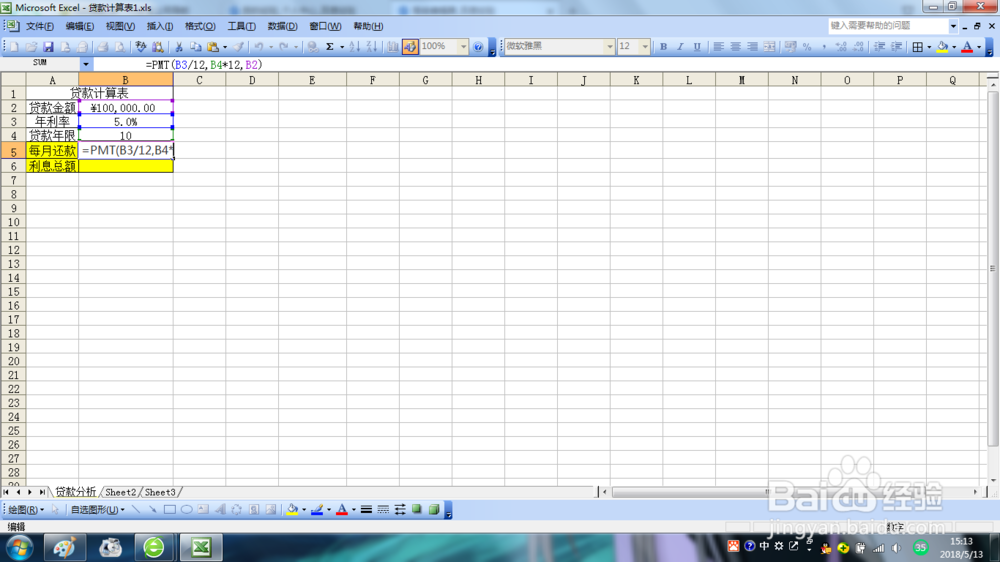The width and height of the screenshot is (1000, 562).
Task: Click the Percent Style icon
Action: [x=807, y=47]
